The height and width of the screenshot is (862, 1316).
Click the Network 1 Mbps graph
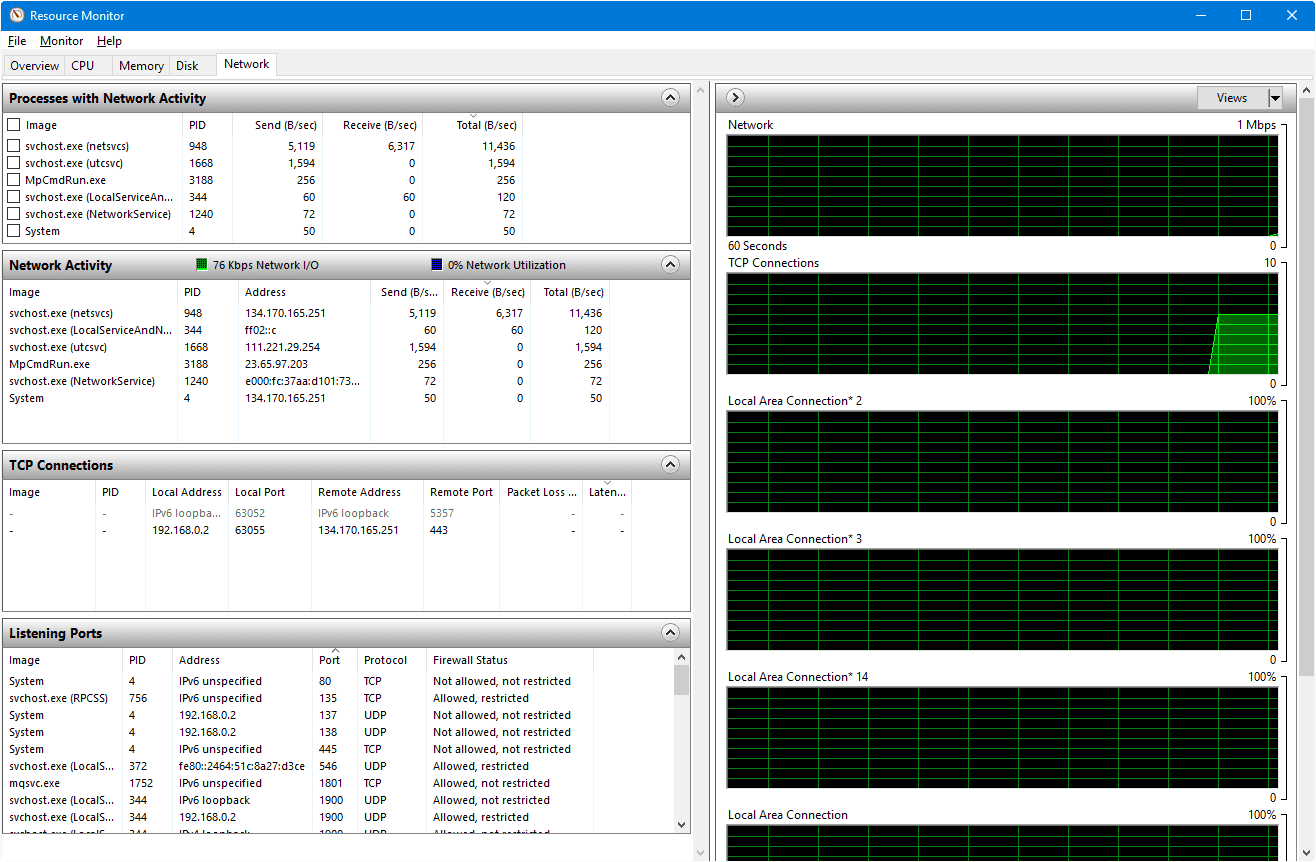tap(1002, 186)
